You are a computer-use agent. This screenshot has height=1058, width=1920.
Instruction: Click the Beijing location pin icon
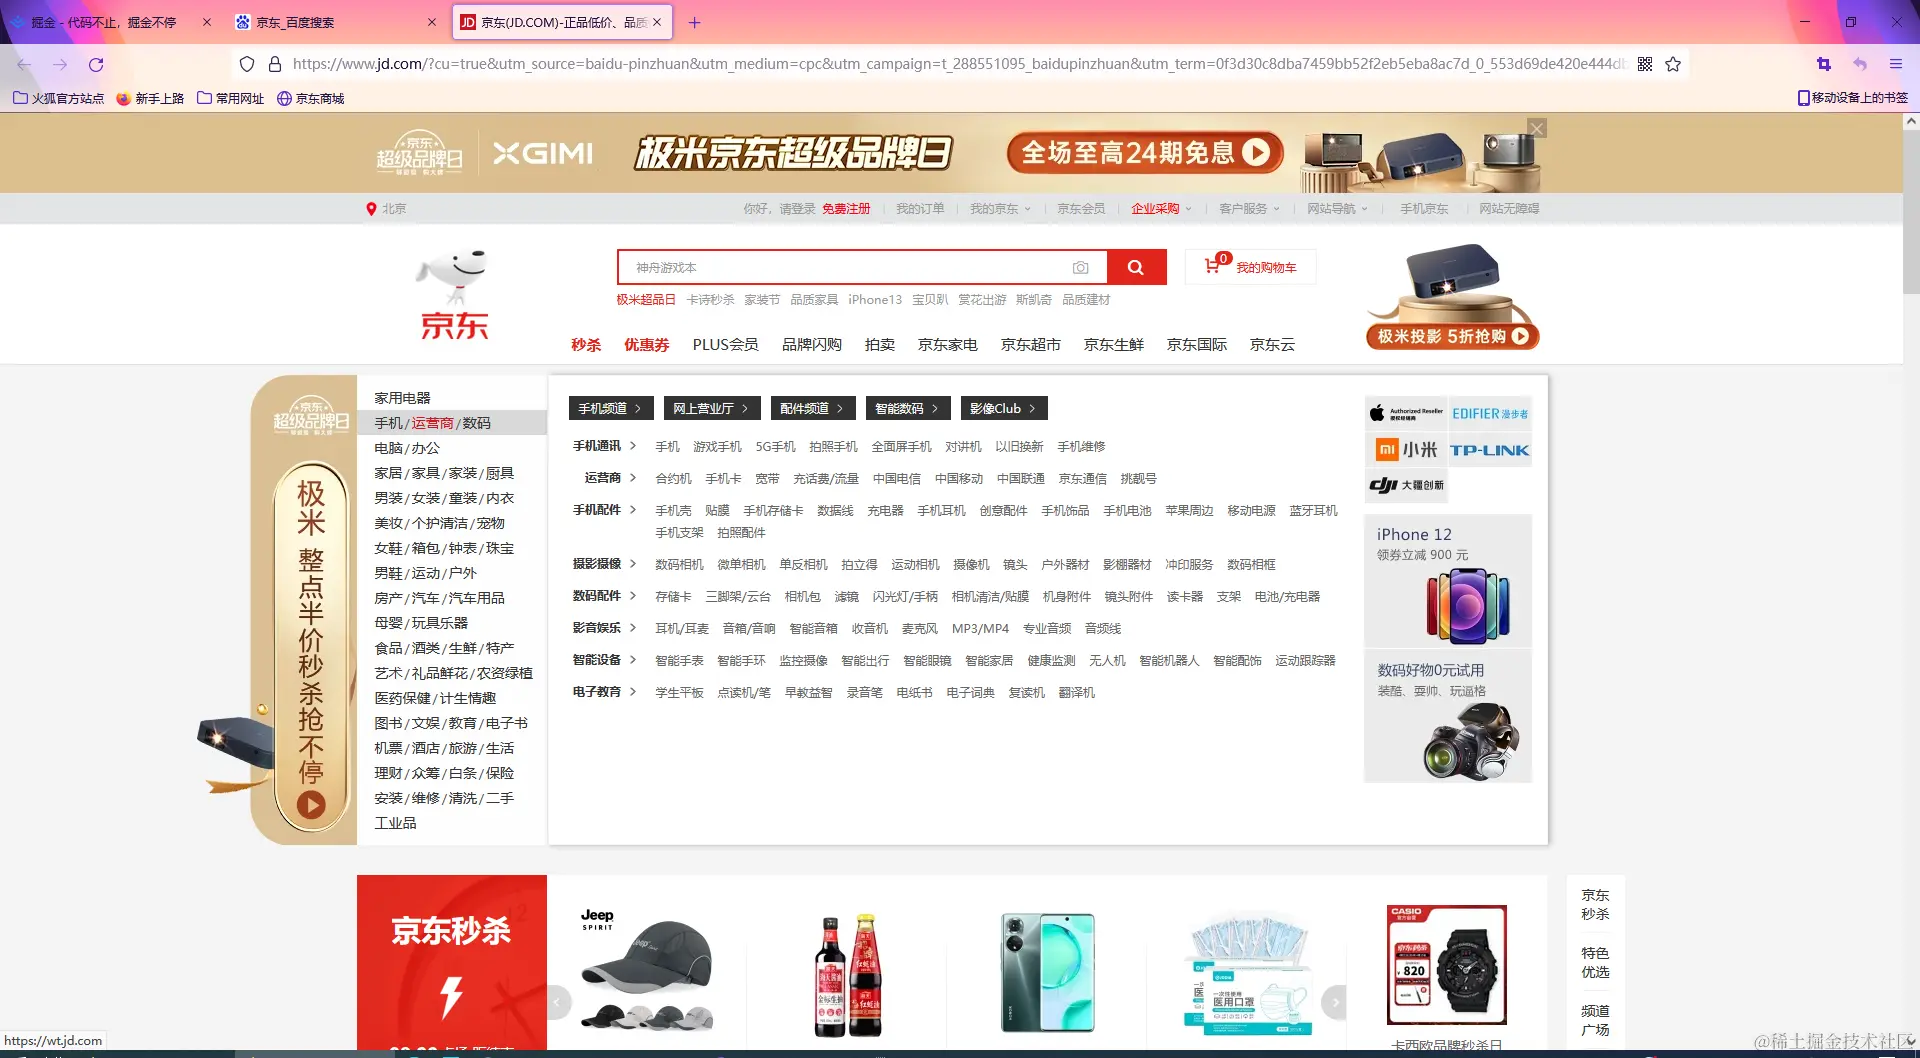click(x=371, y=209)
